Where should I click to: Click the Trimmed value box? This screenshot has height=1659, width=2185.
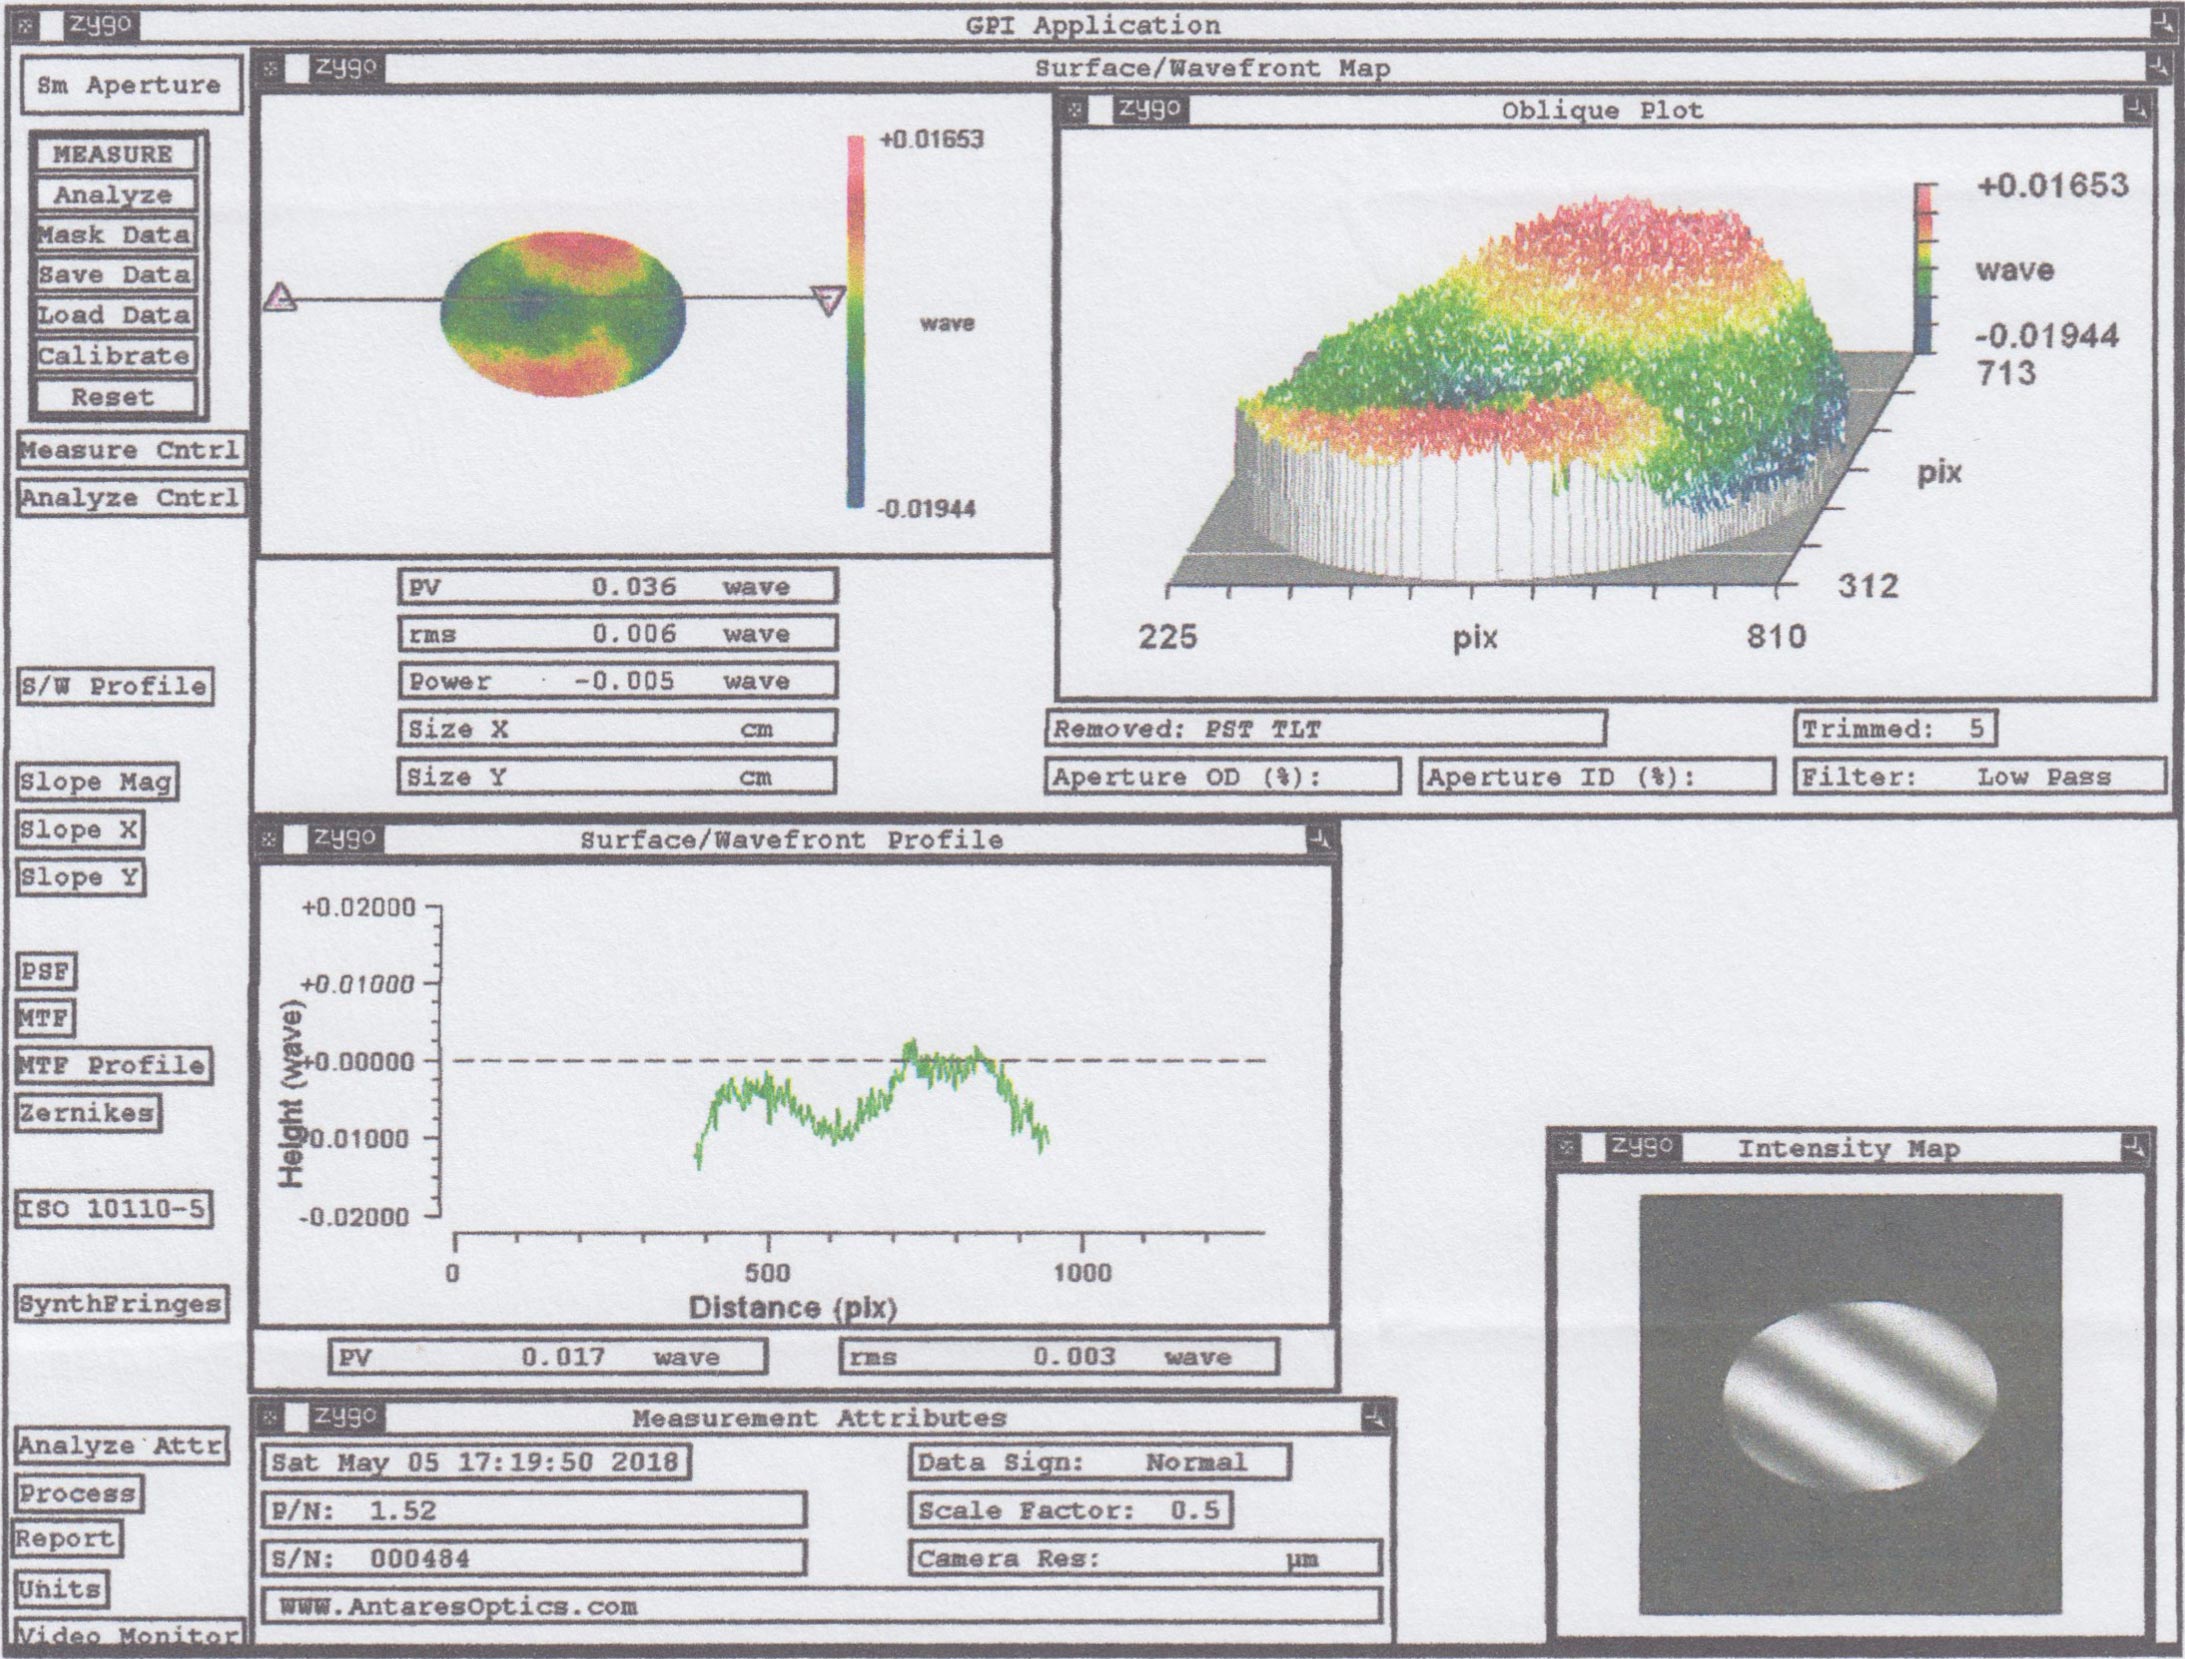(1895, 729)
